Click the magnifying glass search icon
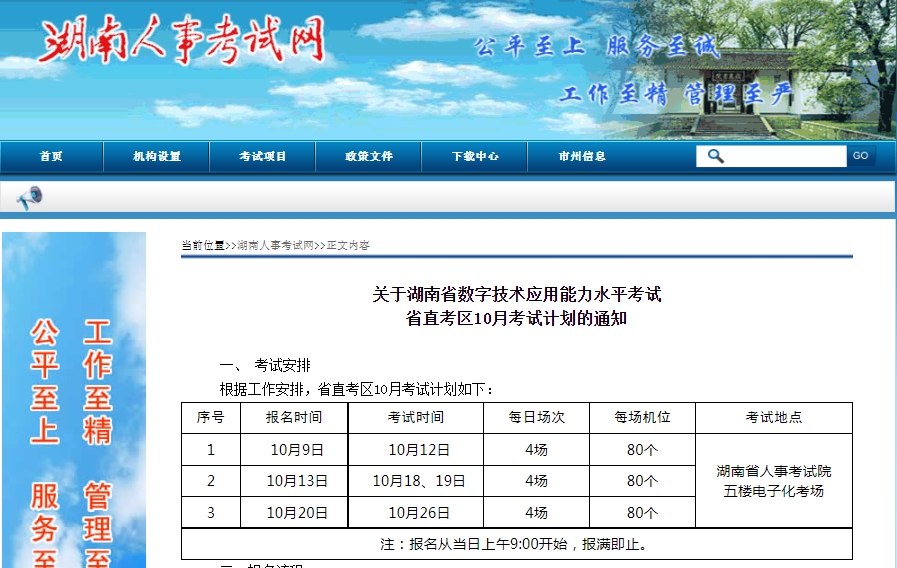Viewport: 897px width, 568px height. pos(715,156)
